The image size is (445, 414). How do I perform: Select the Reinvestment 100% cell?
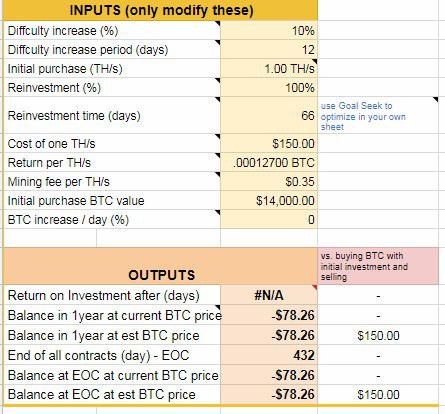coord(269,87)
